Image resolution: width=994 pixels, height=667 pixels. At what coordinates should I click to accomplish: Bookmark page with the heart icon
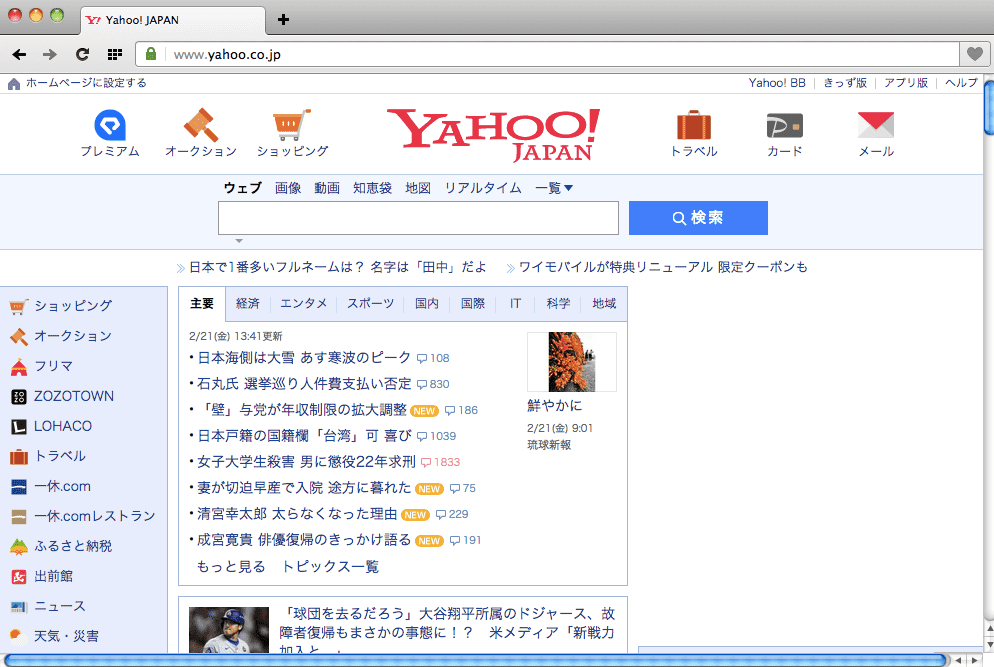[975, 55]
